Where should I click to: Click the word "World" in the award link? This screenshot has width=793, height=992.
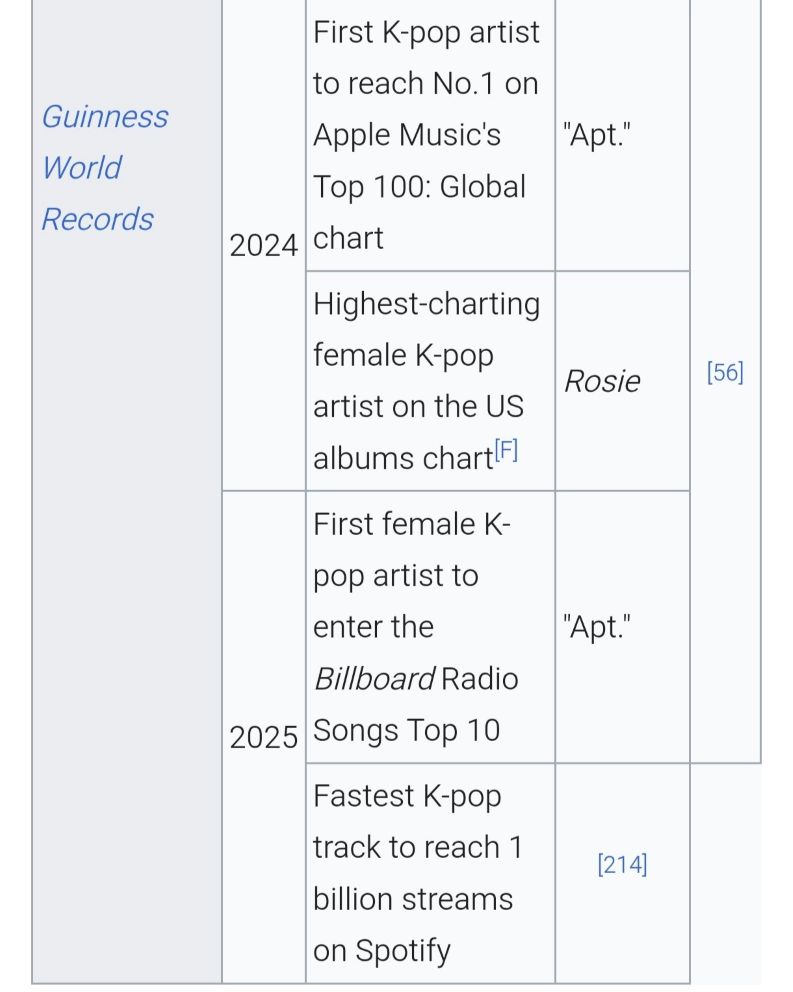click(82, 168)
